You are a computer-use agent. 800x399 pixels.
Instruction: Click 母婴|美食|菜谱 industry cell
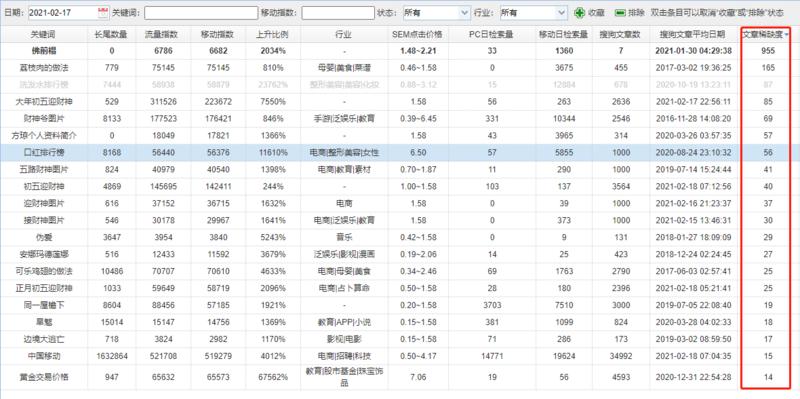coord(343,68)
